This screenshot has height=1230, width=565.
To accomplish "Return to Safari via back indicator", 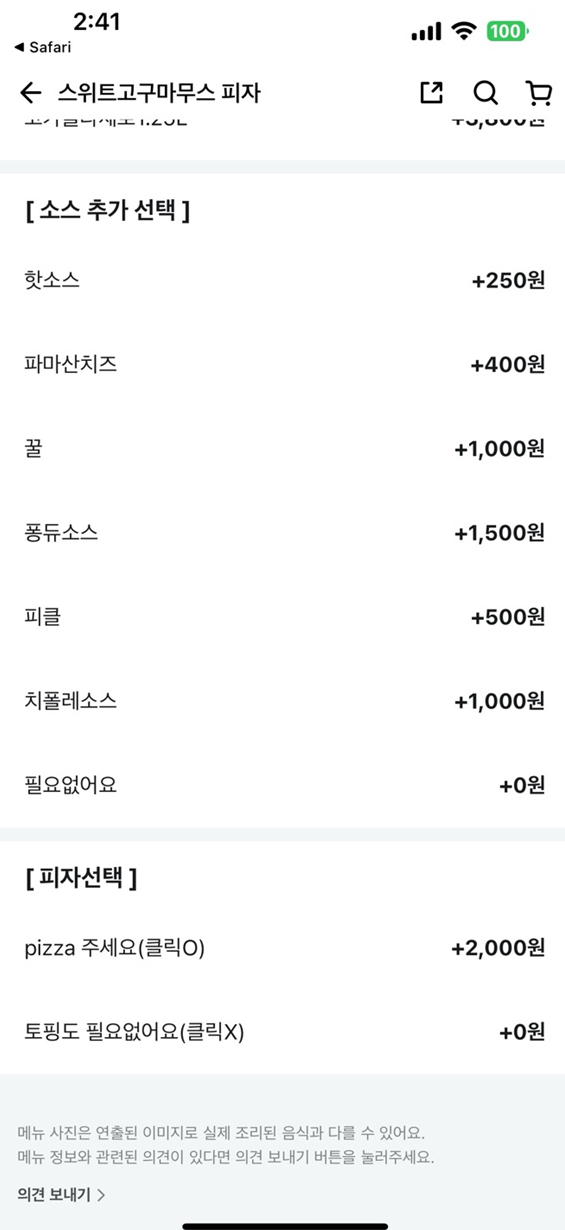I will [x=43, y=47].
